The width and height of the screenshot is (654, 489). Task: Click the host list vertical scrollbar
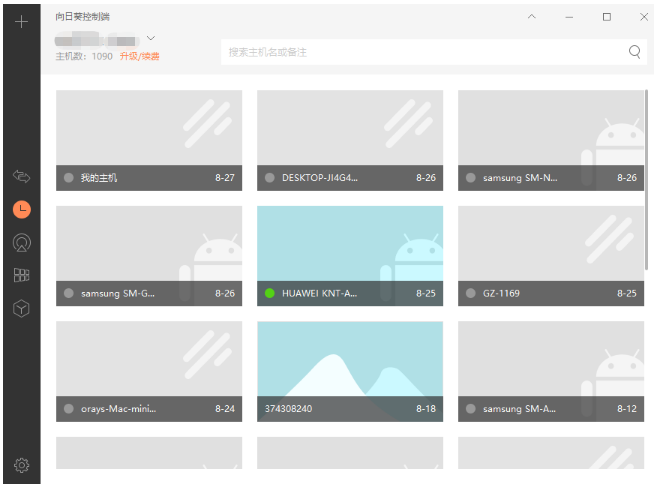click(646, 179)
